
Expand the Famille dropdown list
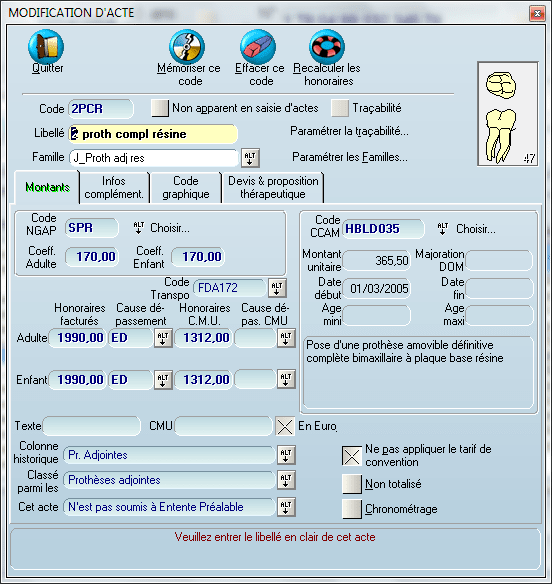pos(250,158)
